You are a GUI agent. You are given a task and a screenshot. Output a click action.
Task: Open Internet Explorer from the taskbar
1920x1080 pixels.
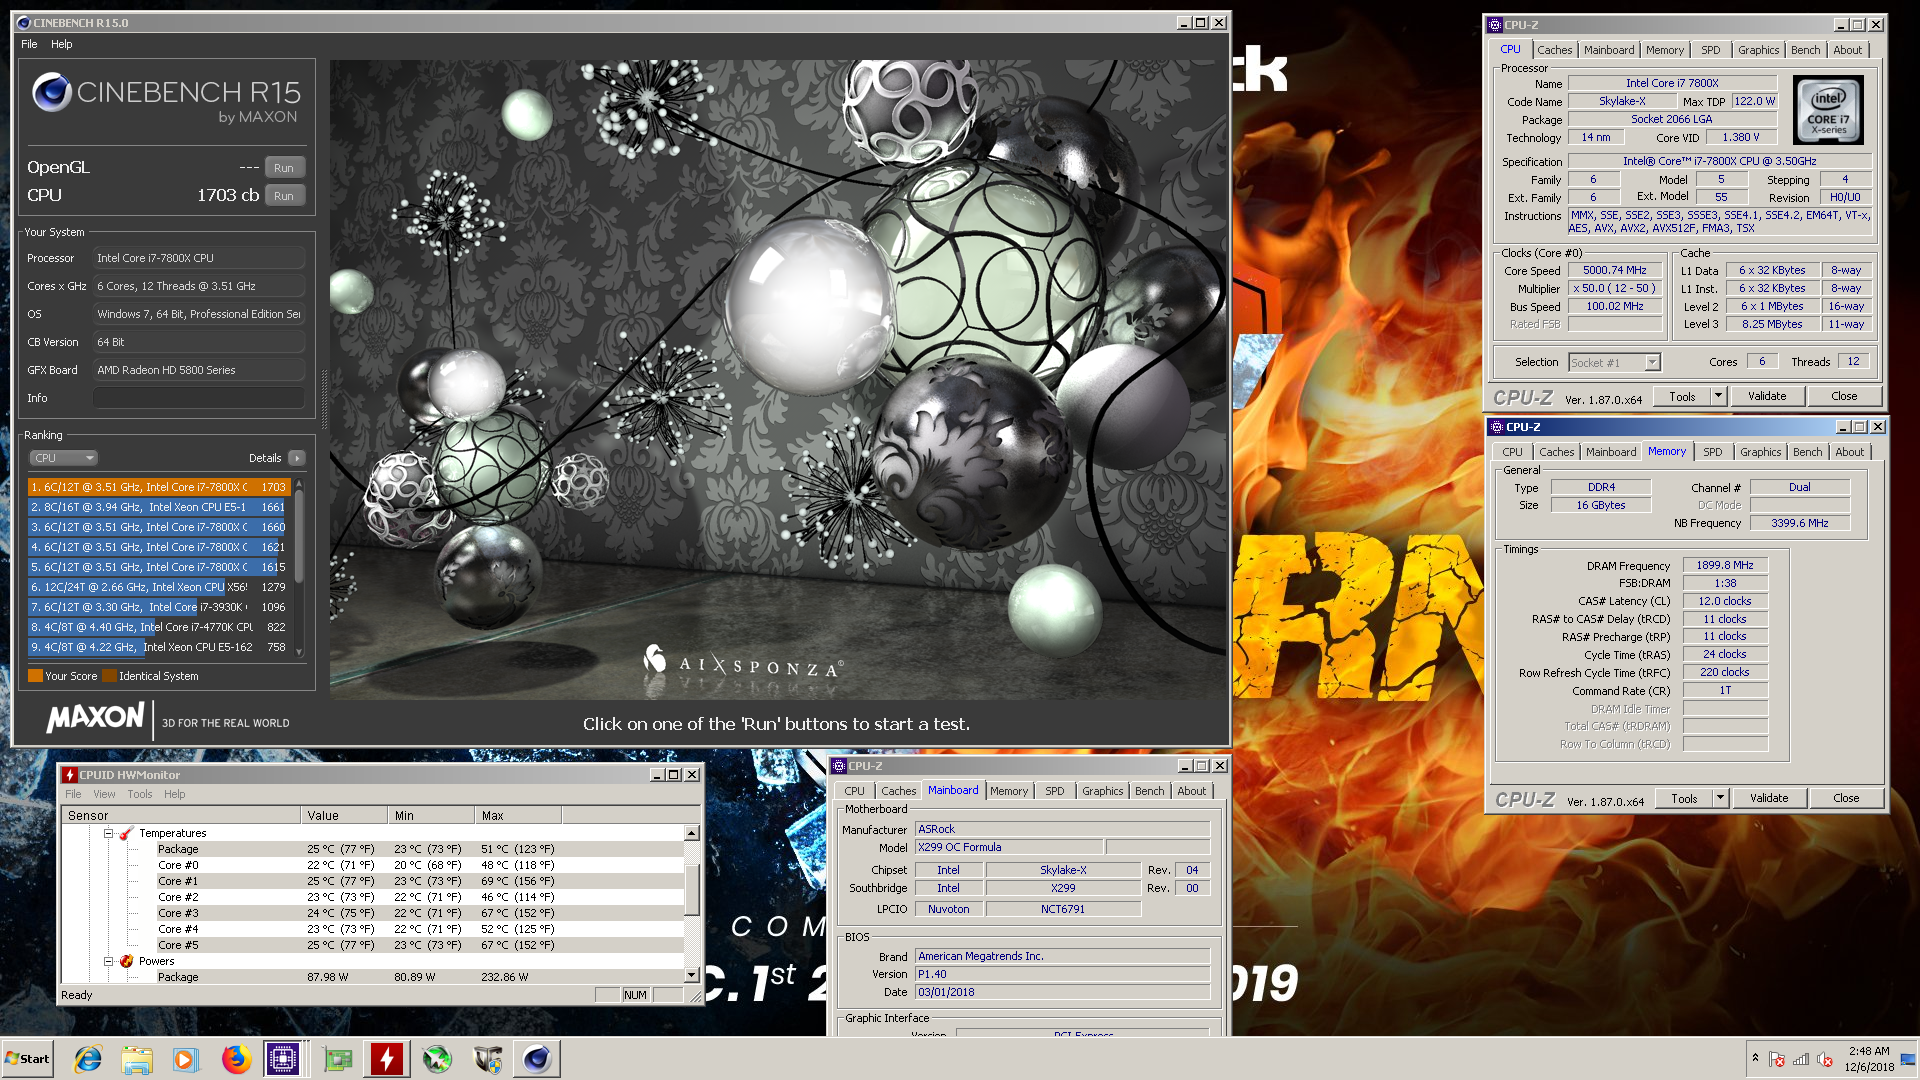(88, 1059)
